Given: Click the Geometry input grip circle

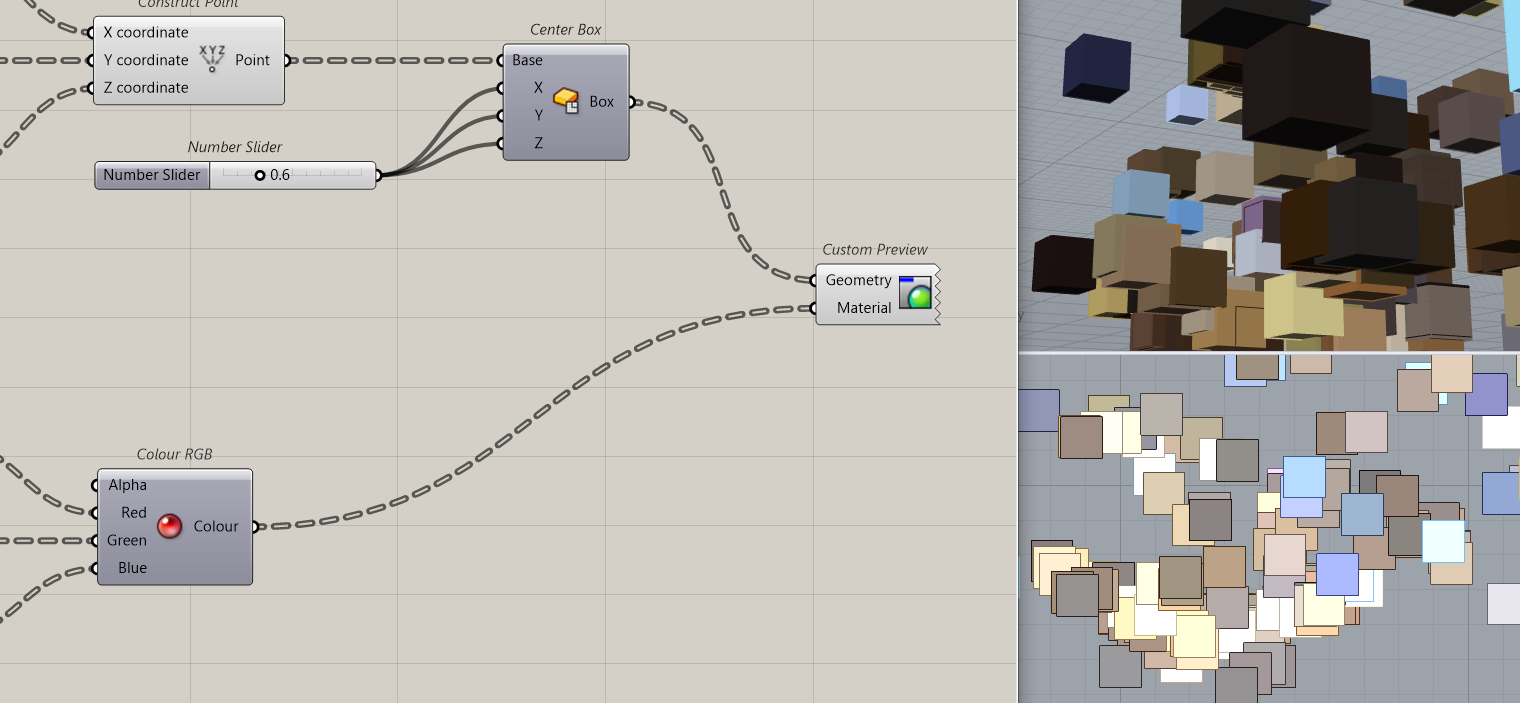Looking at the screenshot, I should coord(814,280).
